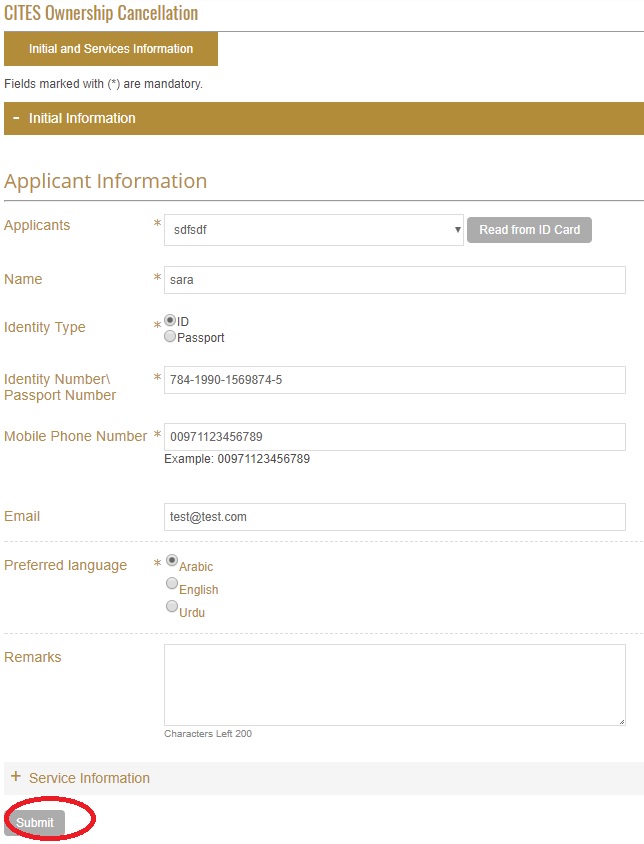Click inside the Remarks text area
644x844 pixels.
[x=394, y=684]
